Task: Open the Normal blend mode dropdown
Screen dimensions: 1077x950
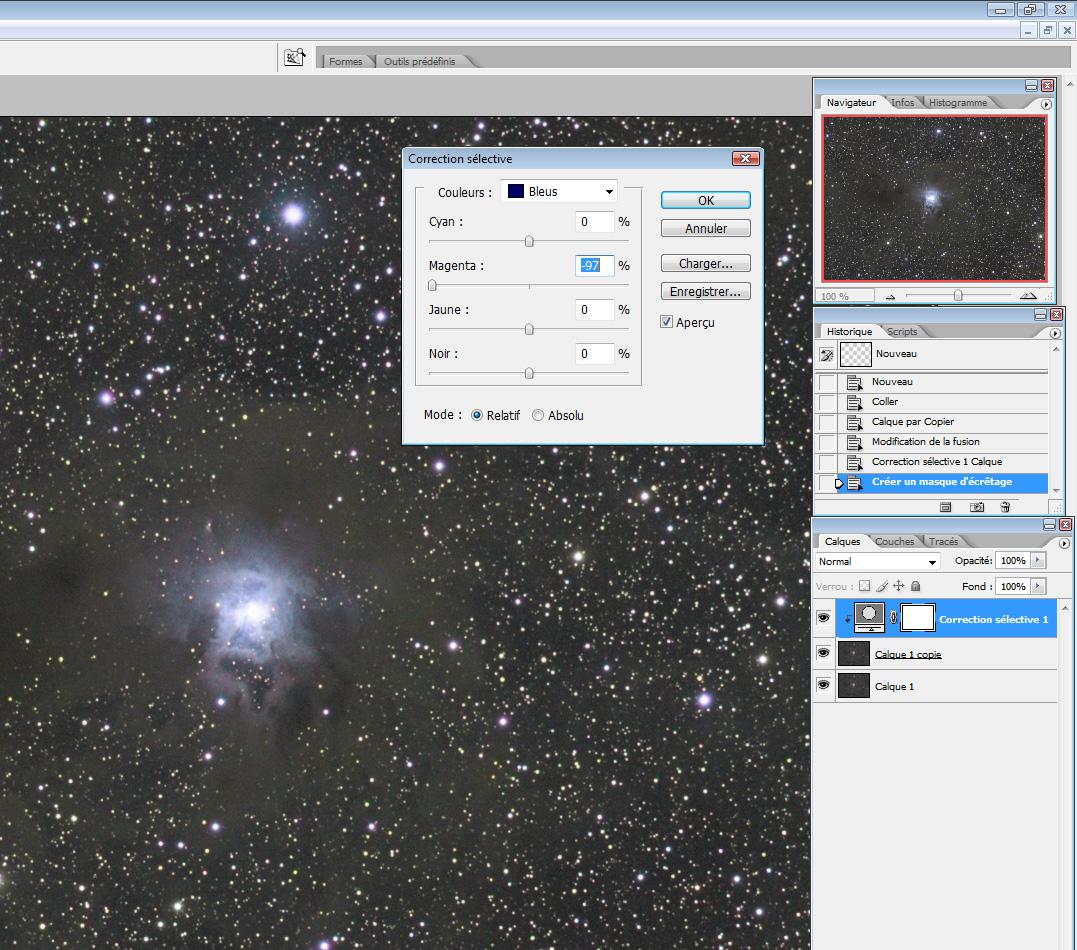Action: (x=878, y=562)
